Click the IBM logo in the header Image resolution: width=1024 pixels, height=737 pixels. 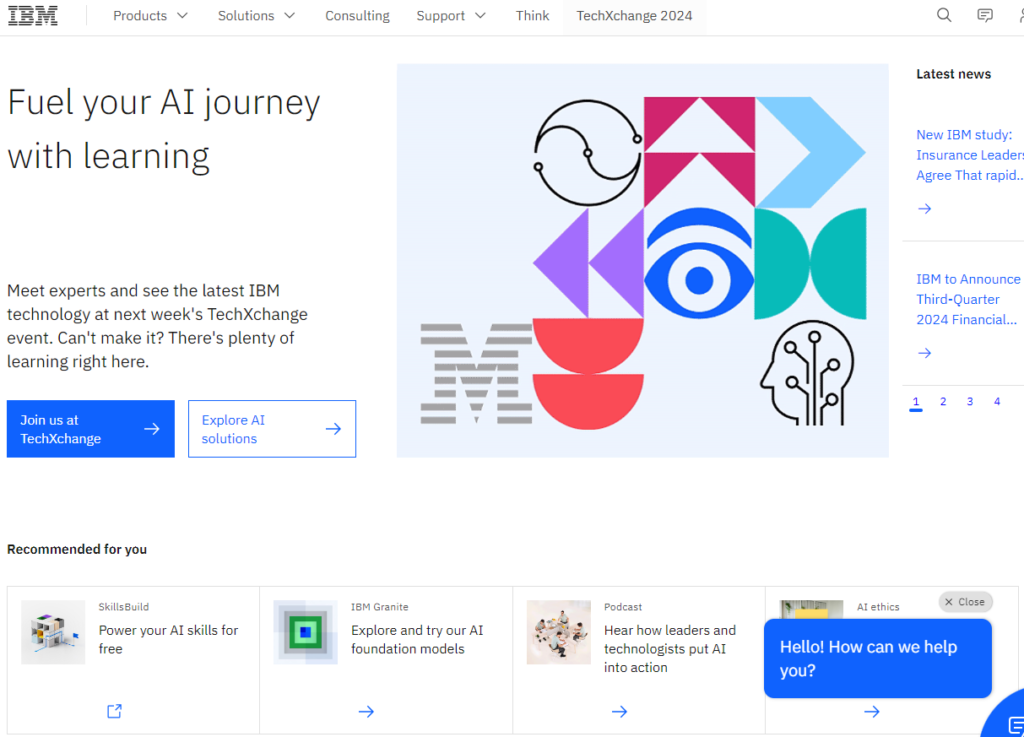pyautogui.click(x=33, y=16)
